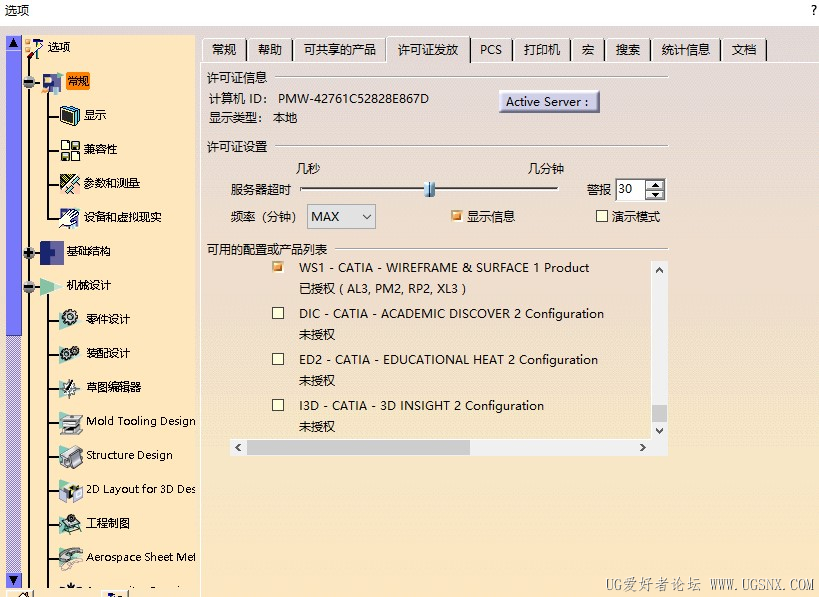
Task: Click the 警报 alarm value field
Action: pos(630,189)
